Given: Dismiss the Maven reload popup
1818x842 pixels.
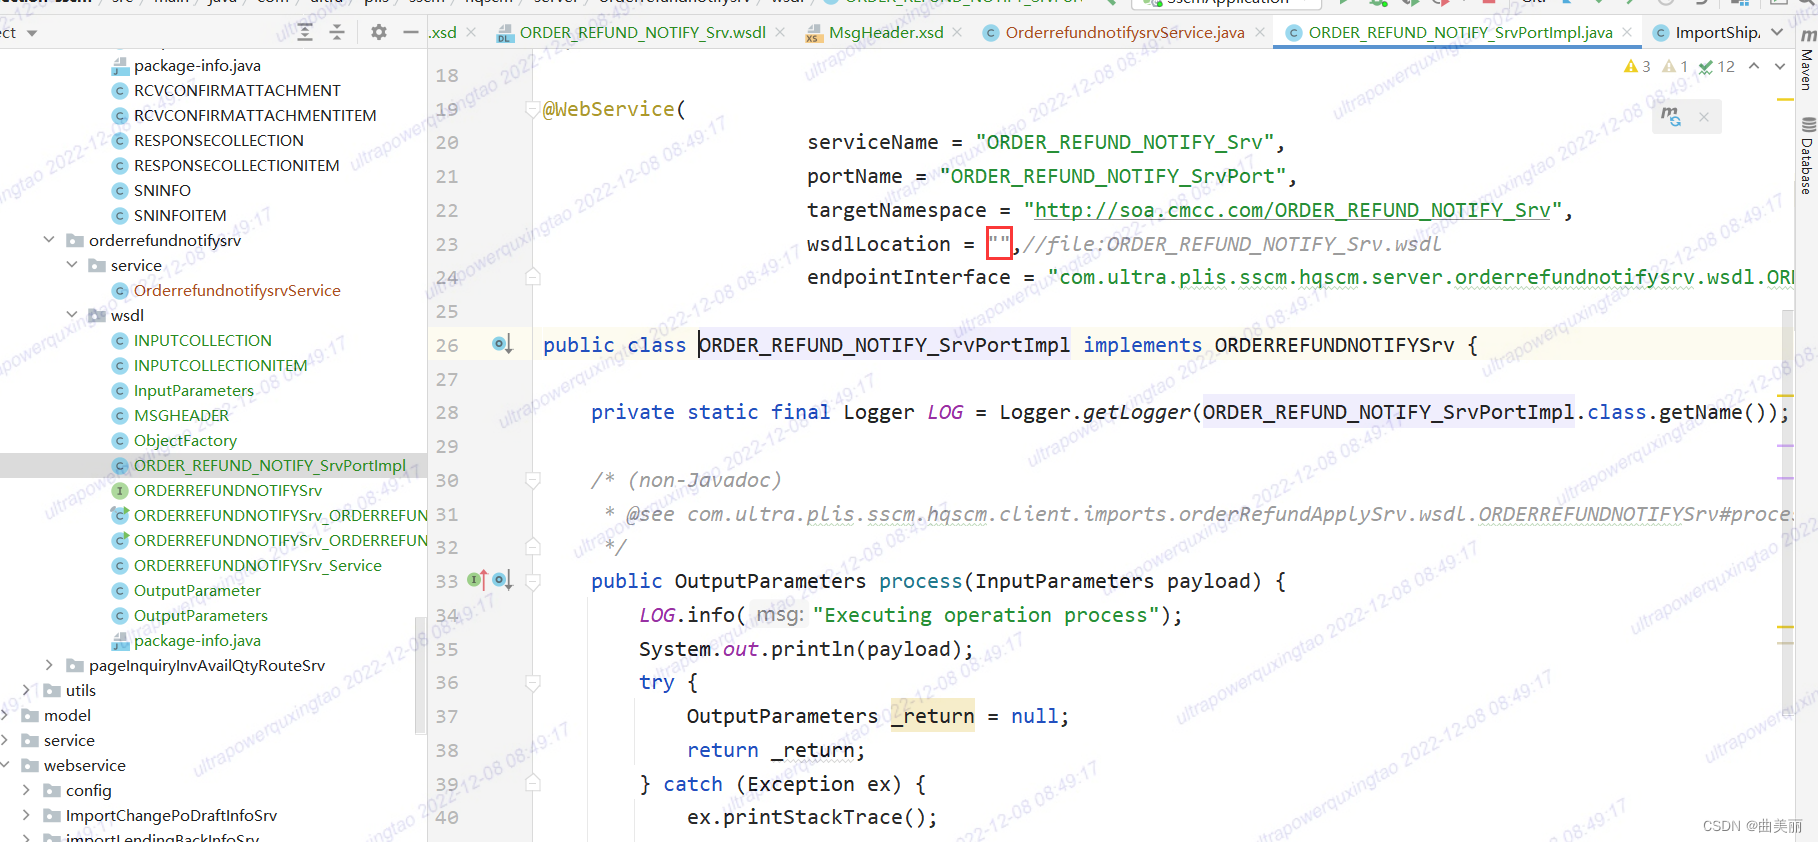Looking at the screenshot, I should [1703, 117].
